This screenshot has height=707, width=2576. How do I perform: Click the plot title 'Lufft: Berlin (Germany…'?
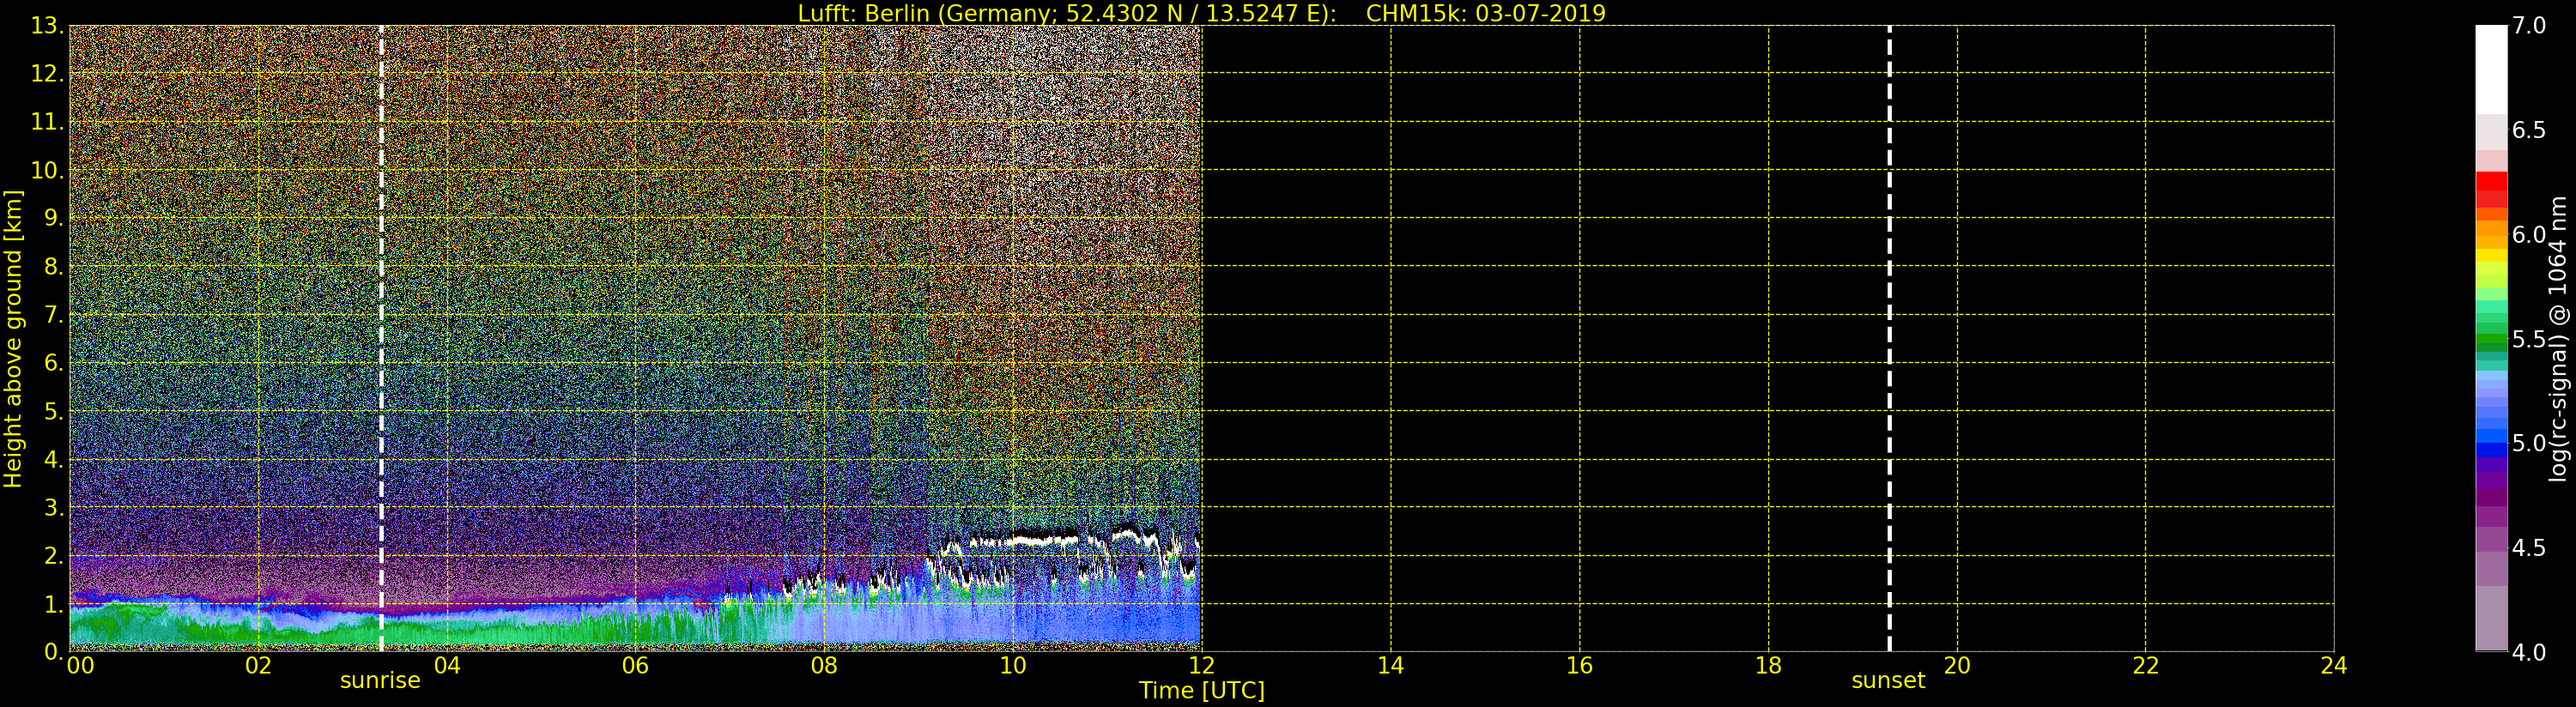1201,13
